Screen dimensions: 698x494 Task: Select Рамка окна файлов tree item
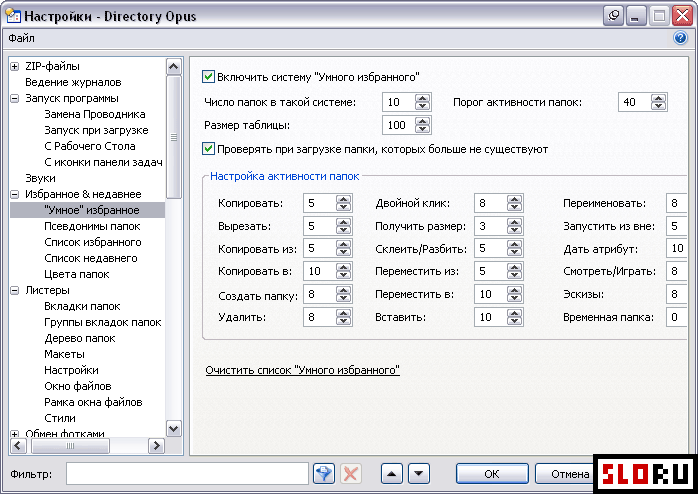(93, 403)
